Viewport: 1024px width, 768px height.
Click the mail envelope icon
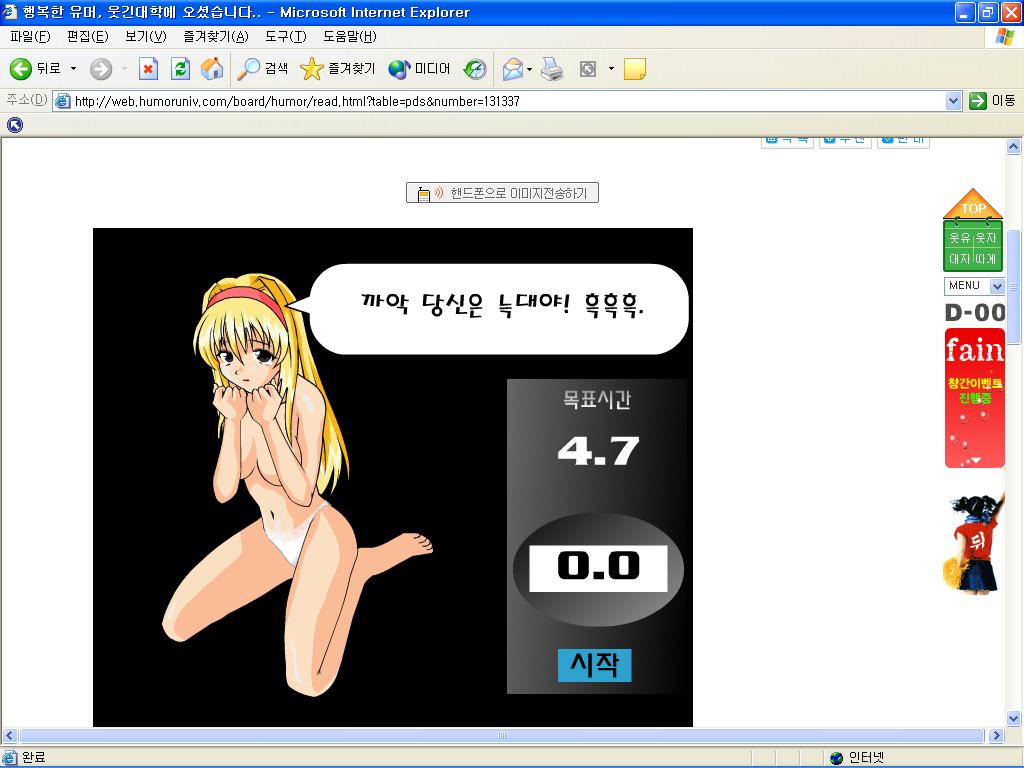[x=513, y=69]
